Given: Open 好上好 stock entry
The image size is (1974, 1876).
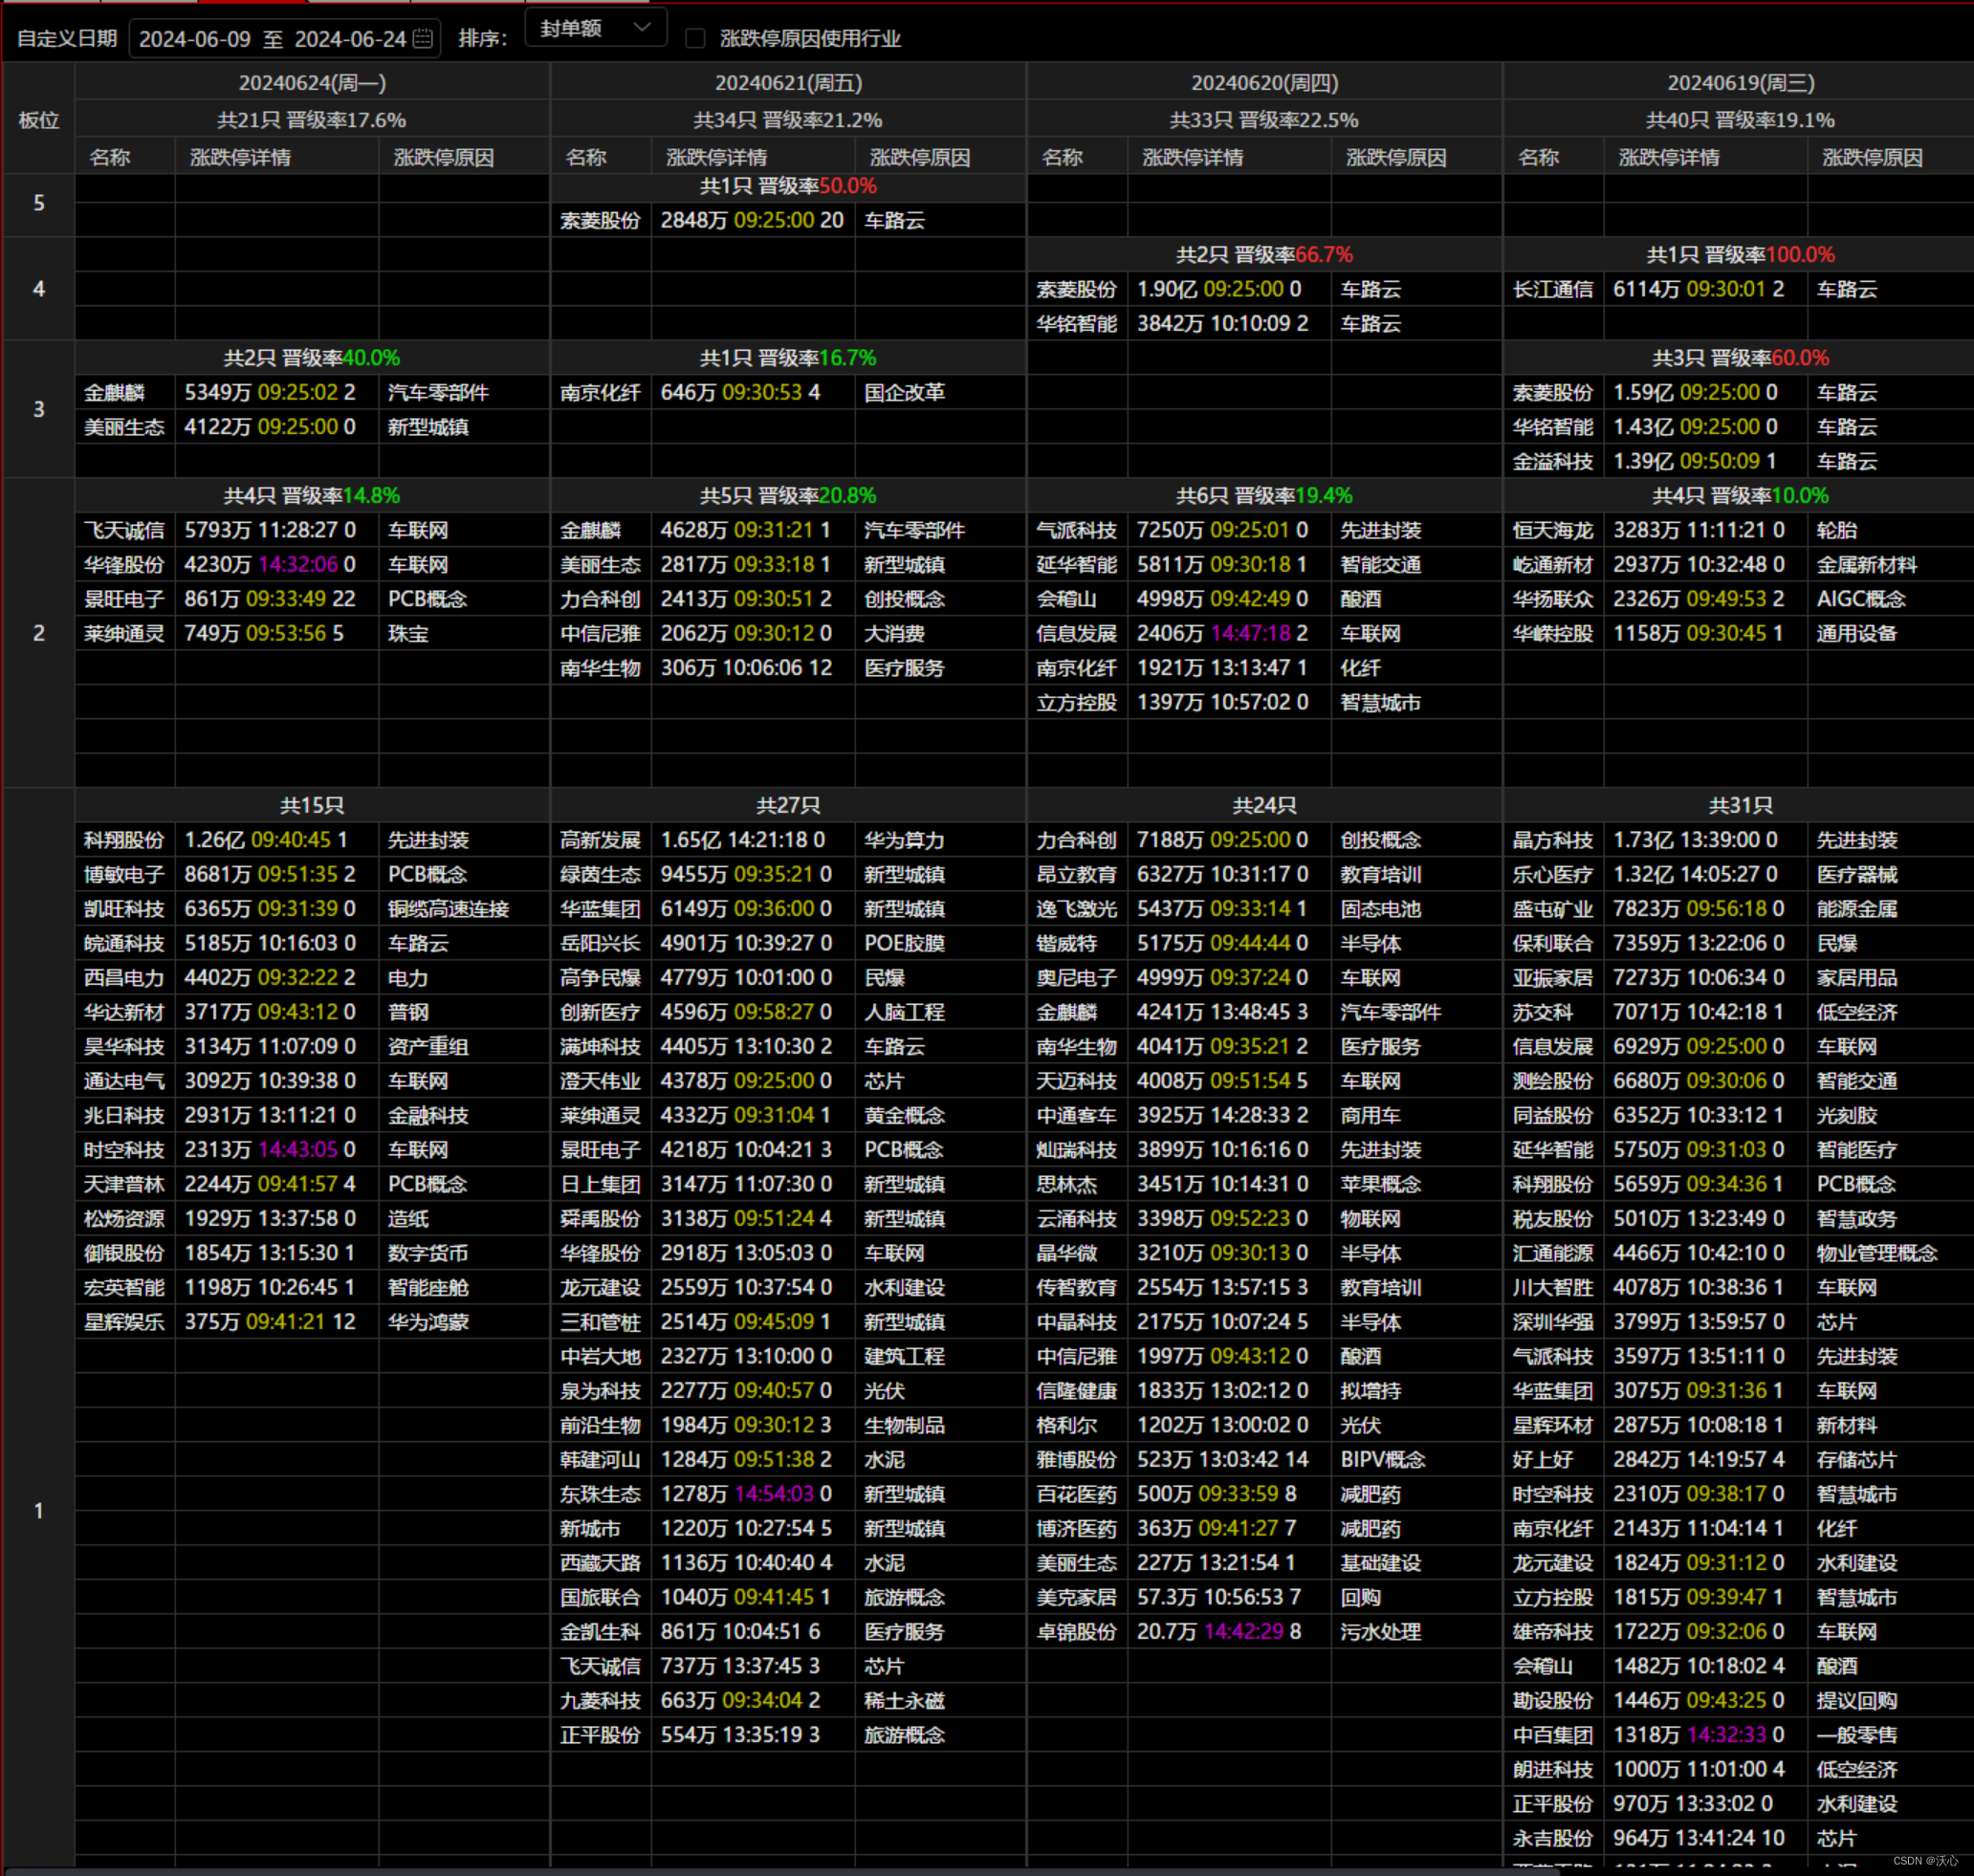Looking at the screenshot, I should click(x=1542, y=1460).
